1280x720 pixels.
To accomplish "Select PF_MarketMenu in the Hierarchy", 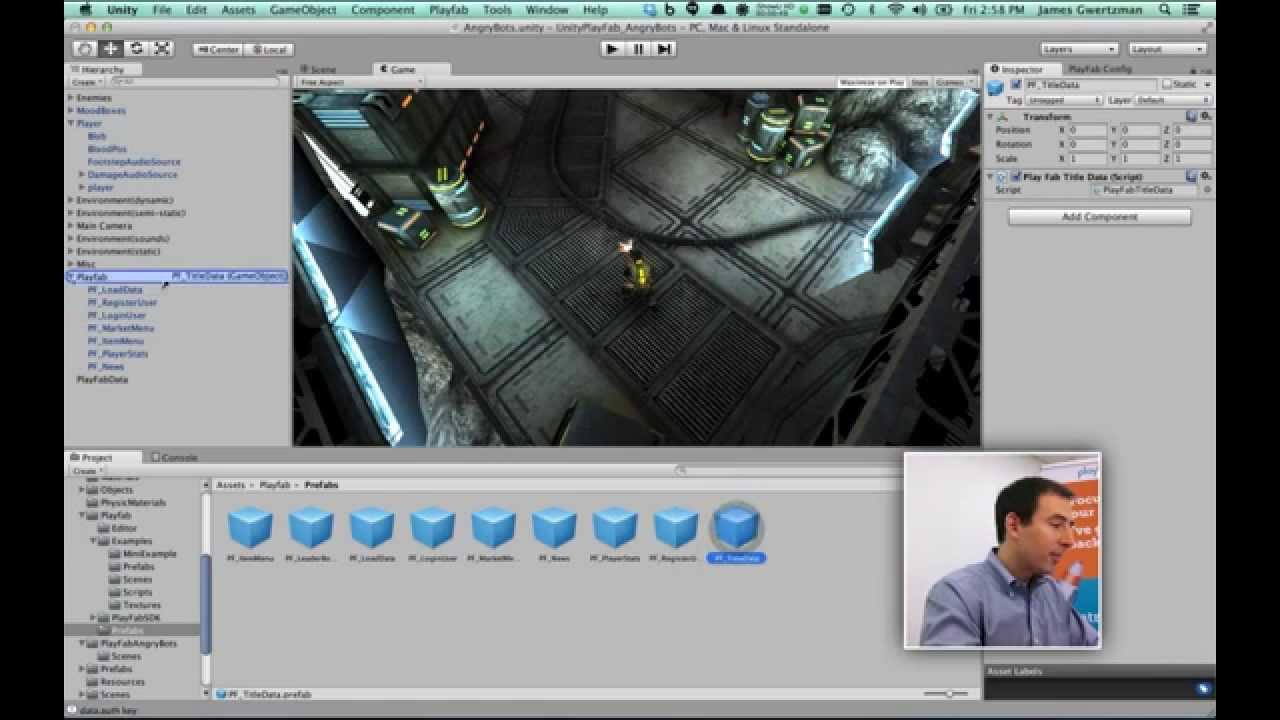I will (121, 328).
